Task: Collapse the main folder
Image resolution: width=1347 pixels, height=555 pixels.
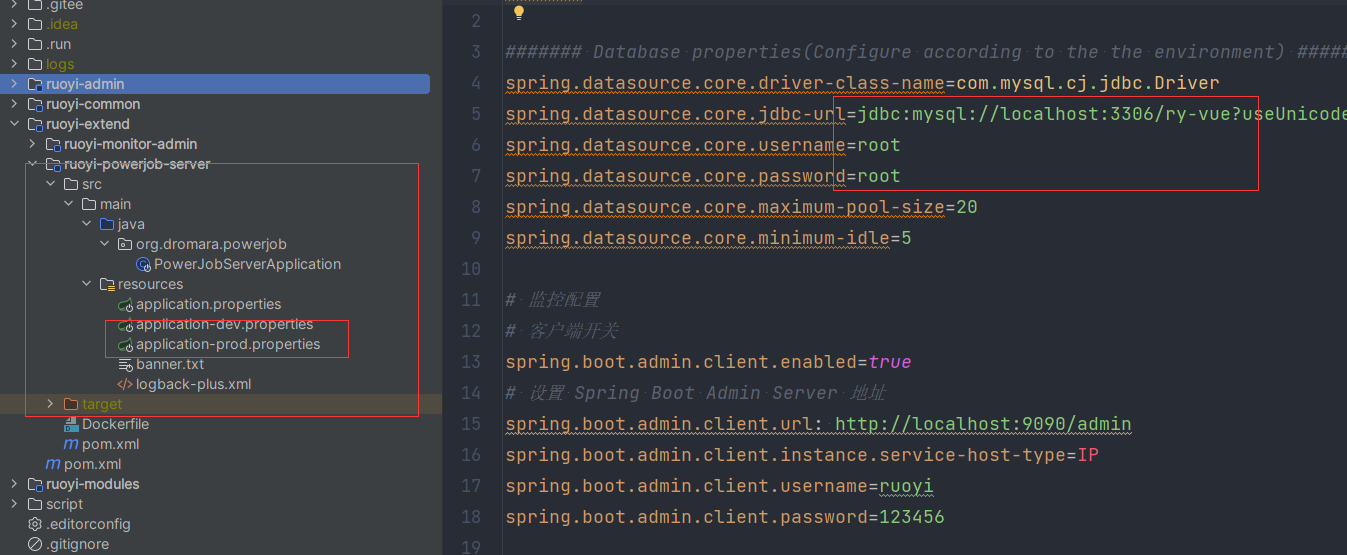Action: [x=68, y=204]
